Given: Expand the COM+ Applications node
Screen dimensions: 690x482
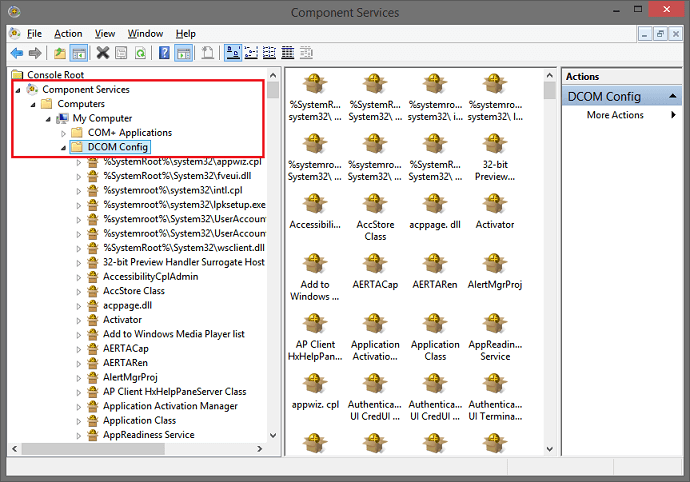Looking at the screenshot, I should 63,133.
